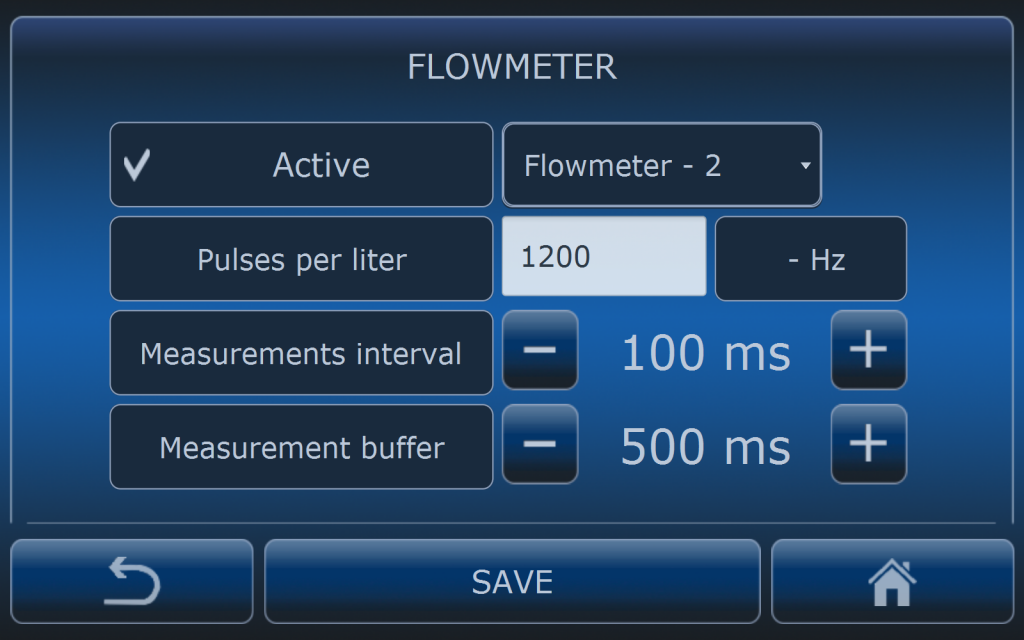The height and width of the screenshot is (640, 1024).
Task: Click the Pulses per liter label
Action: [x=301, y=260]
